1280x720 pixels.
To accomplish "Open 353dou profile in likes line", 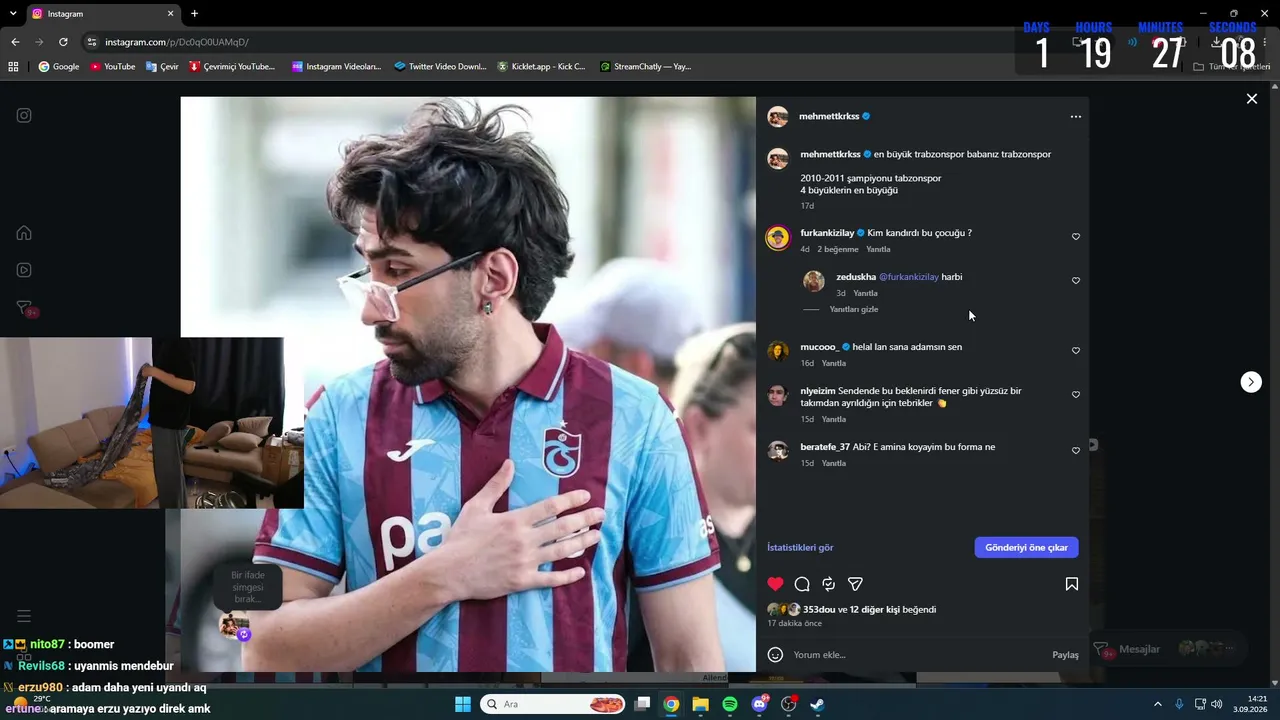I will pos(819,609).
